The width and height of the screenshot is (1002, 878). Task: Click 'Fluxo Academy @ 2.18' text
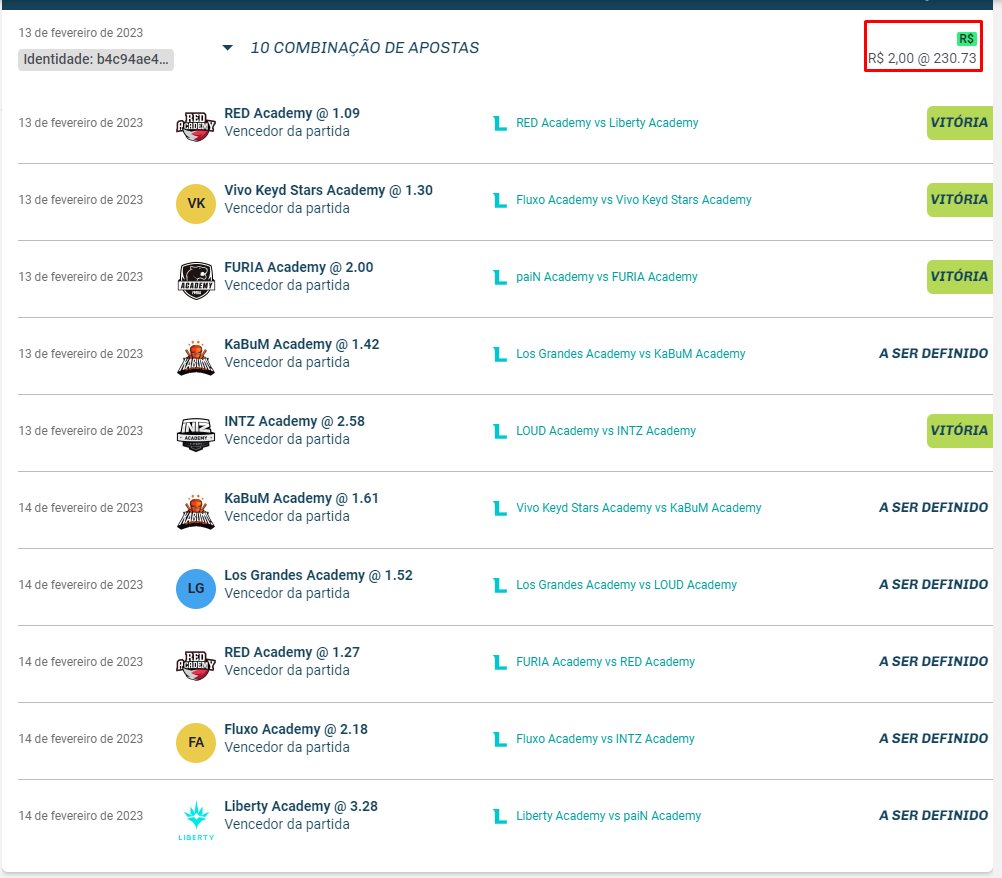tap(296, 729)
